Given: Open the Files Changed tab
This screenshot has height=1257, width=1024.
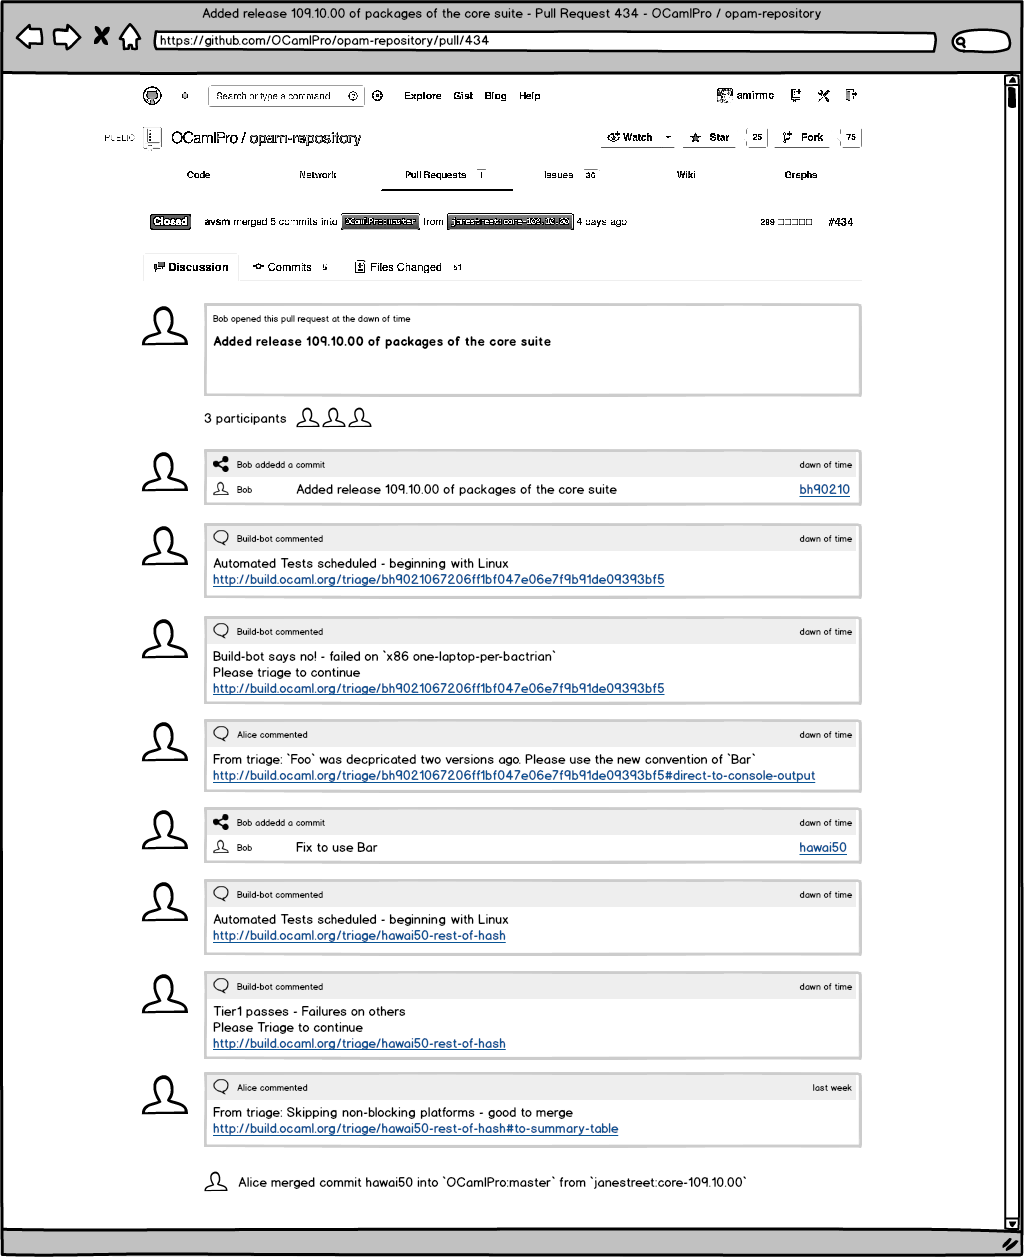Looking at the screenshot, I should click(x=408, y=267).
